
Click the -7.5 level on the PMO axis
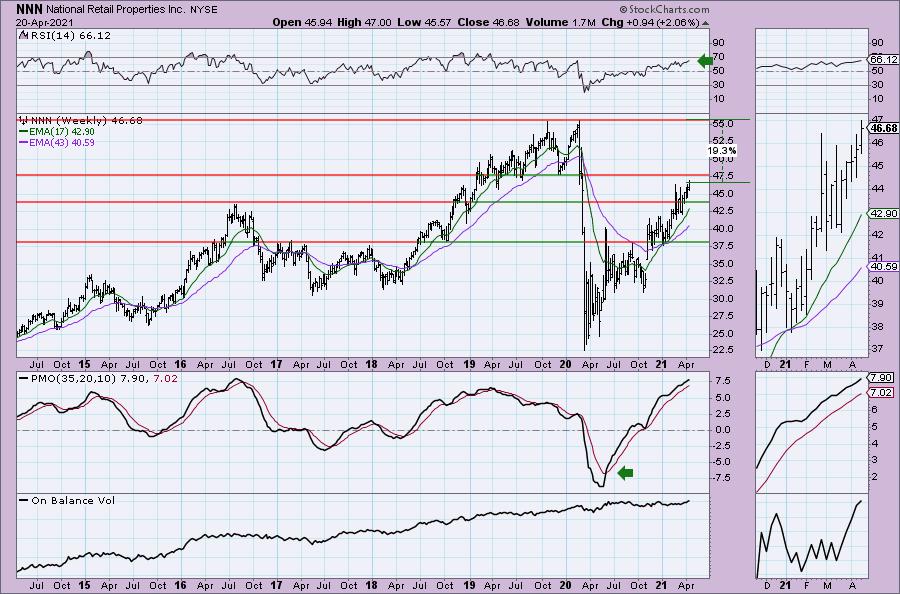pyautogui.click(x=722, y=477)
